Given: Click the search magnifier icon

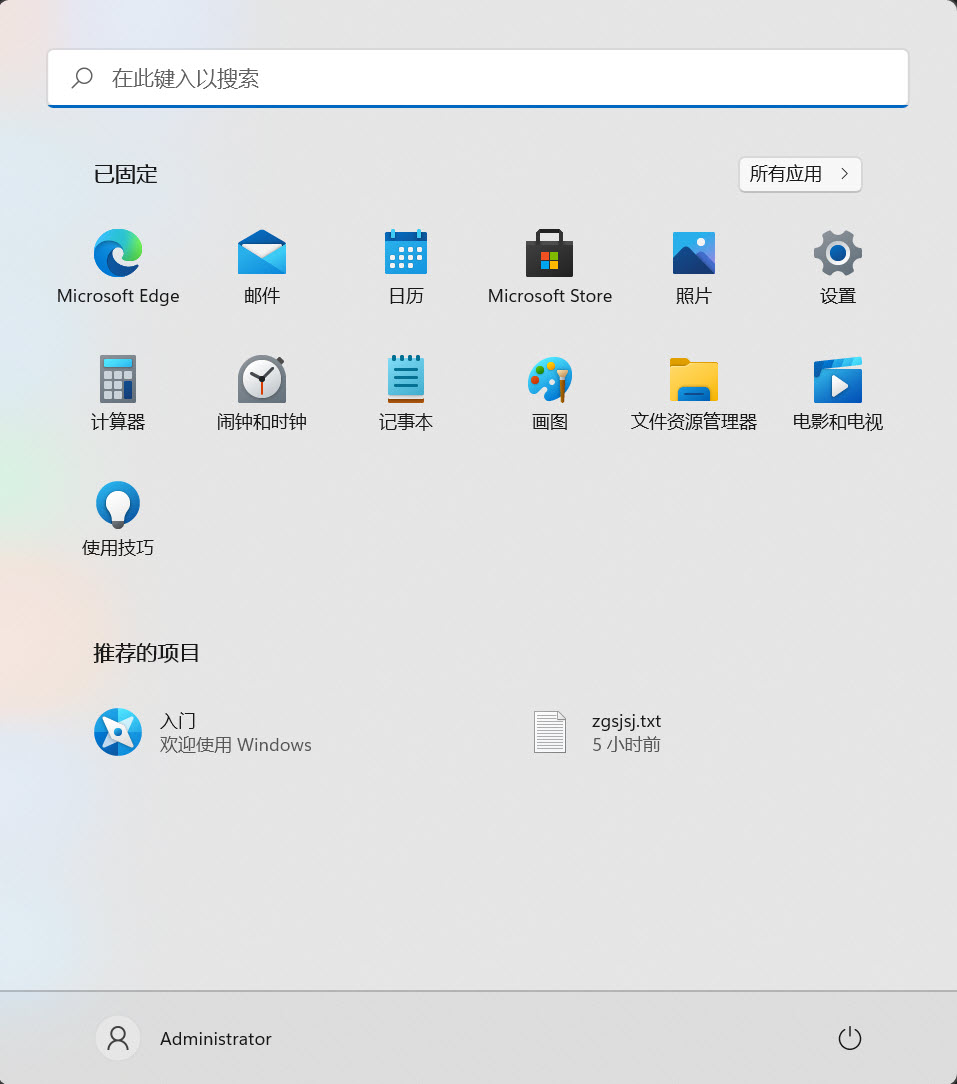Looking at the screenshot, I should [82, 77].
